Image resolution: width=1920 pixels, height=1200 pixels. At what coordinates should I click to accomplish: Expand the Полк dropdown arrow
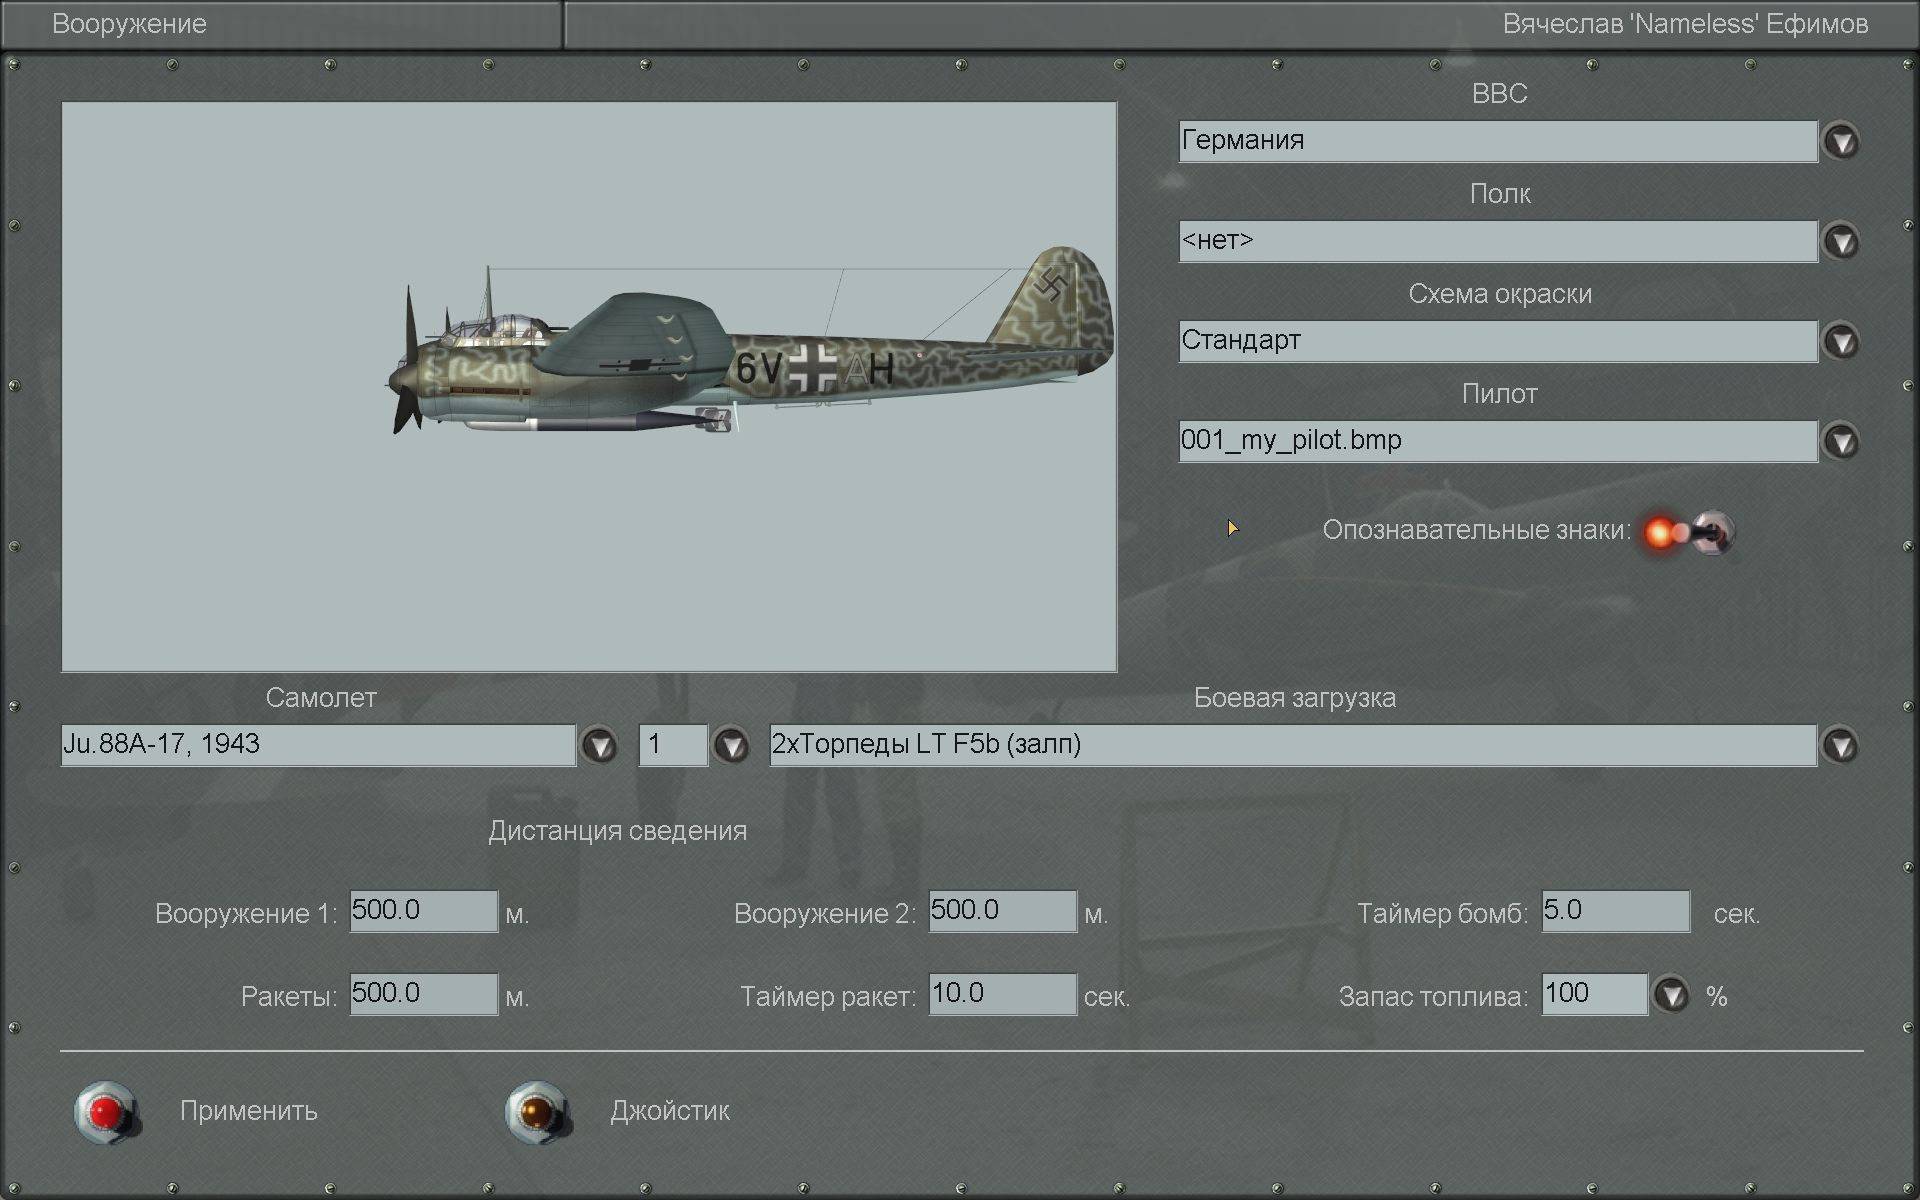click(x=1841, y=241)
